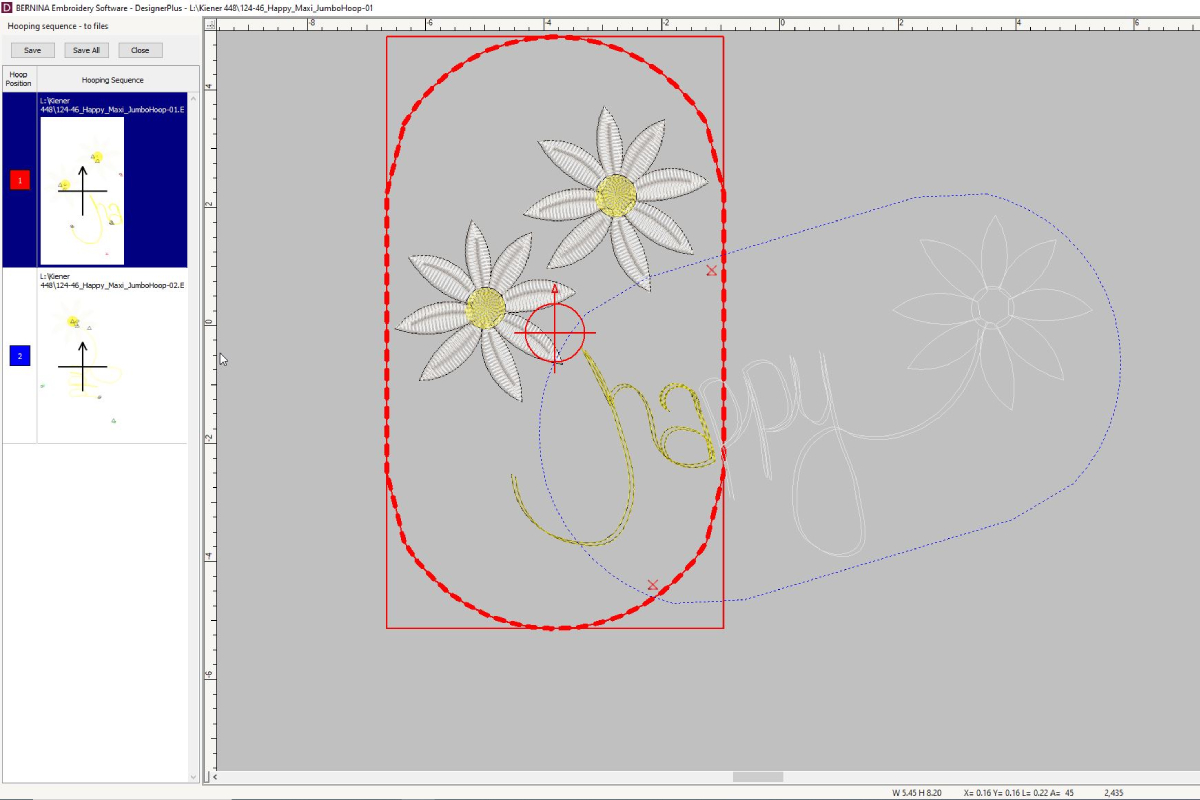Close the Hooping sequence dialog
Screen dimensions: 1200x800
(x=140, y=49)
